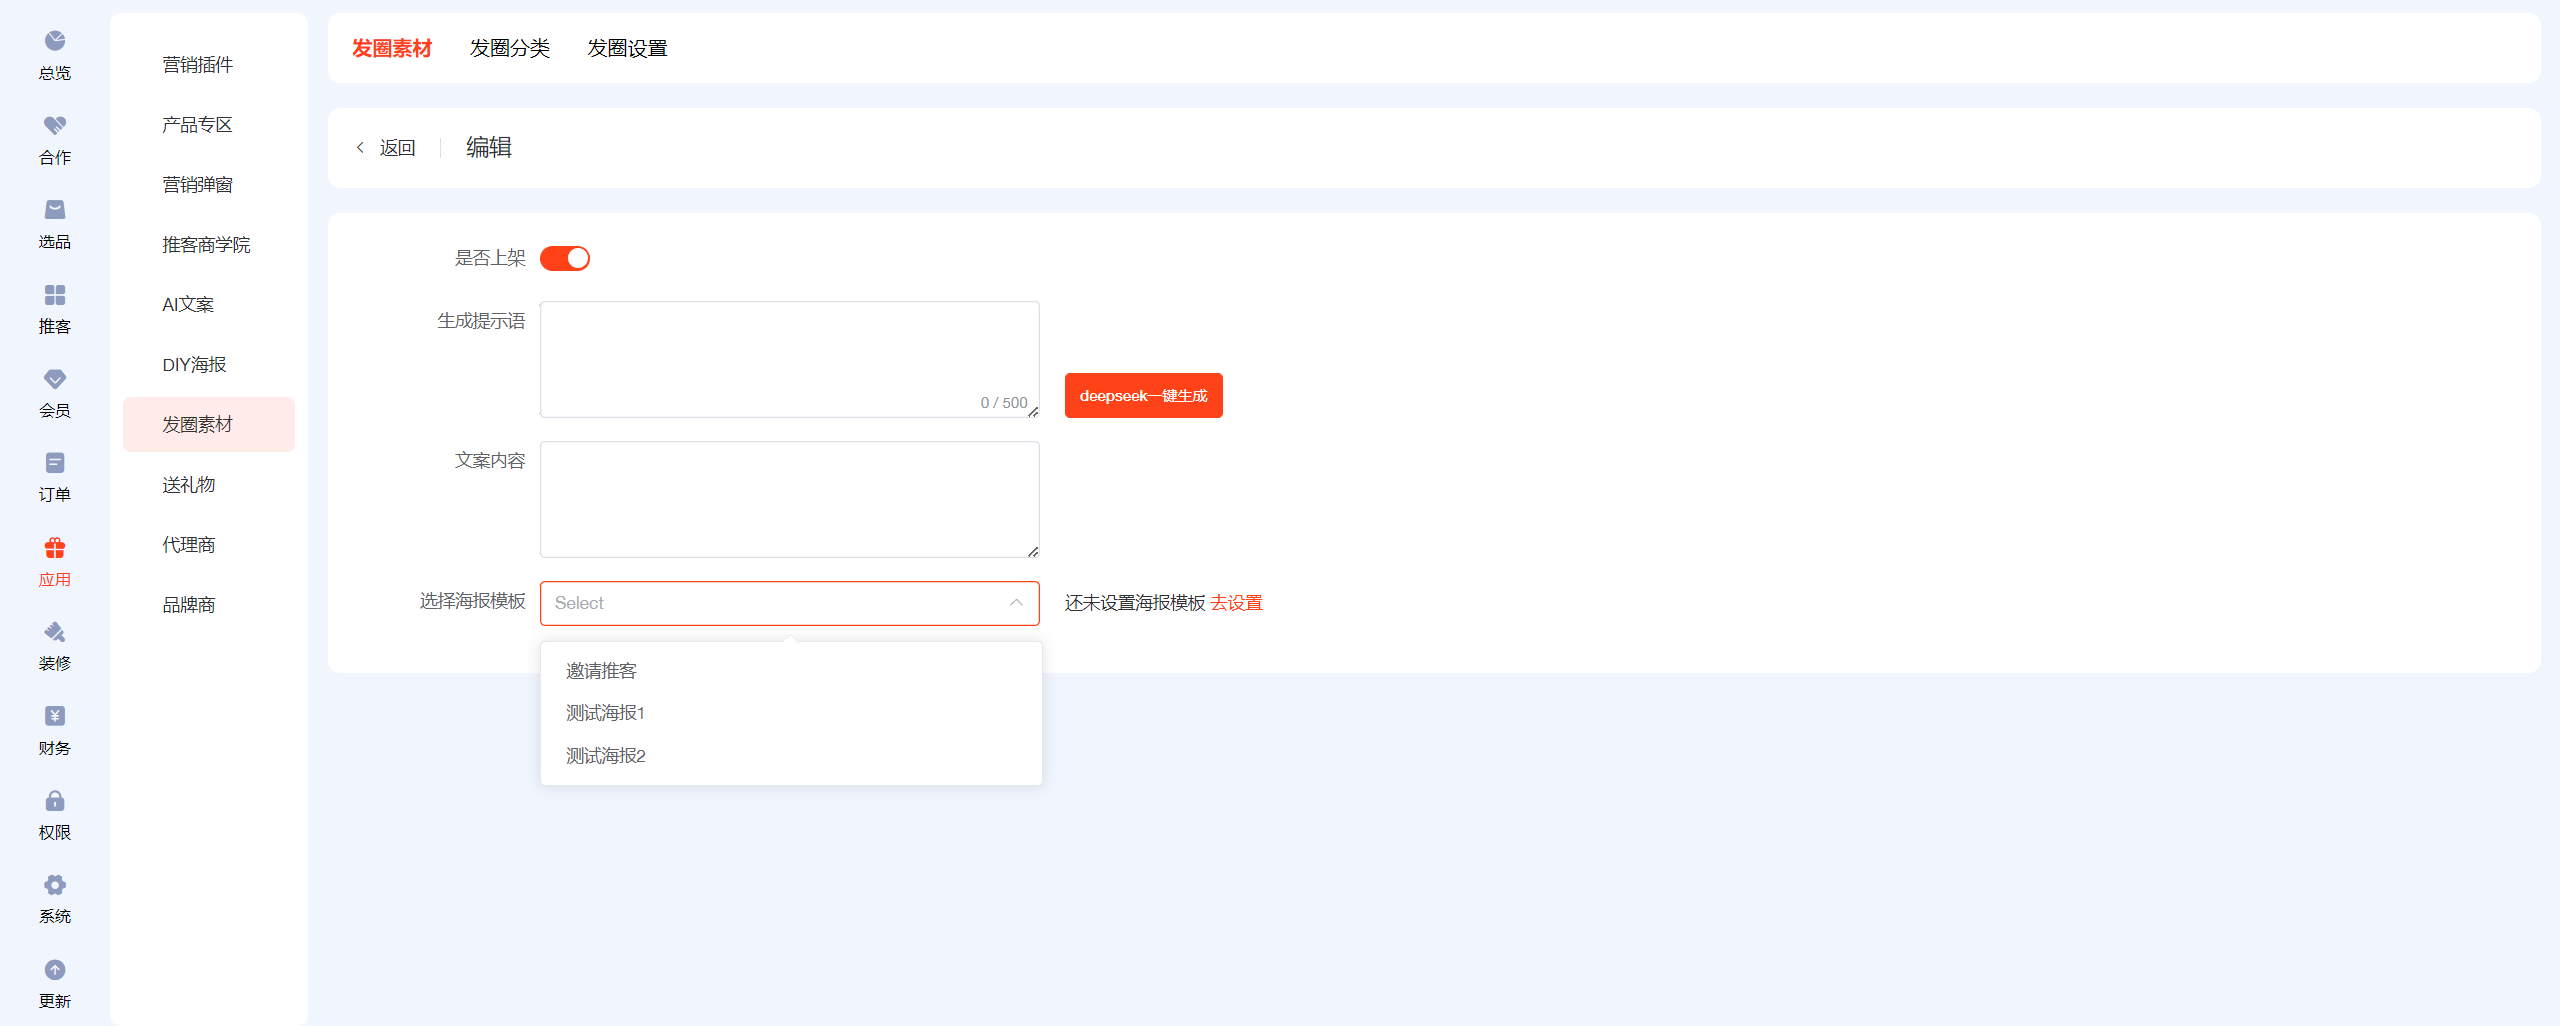
Task: Switch to the 发圈分类 tab
Action: (509, 48)
